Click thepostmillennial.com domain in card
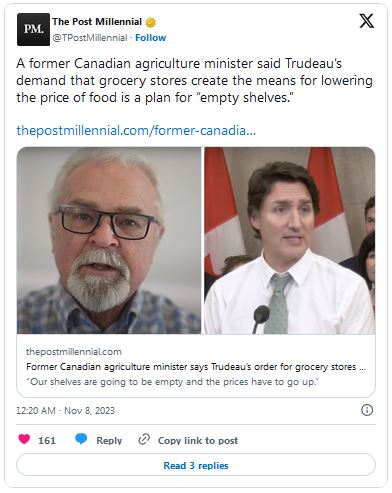This screenshot has height=493, width=392. [74, 352]
